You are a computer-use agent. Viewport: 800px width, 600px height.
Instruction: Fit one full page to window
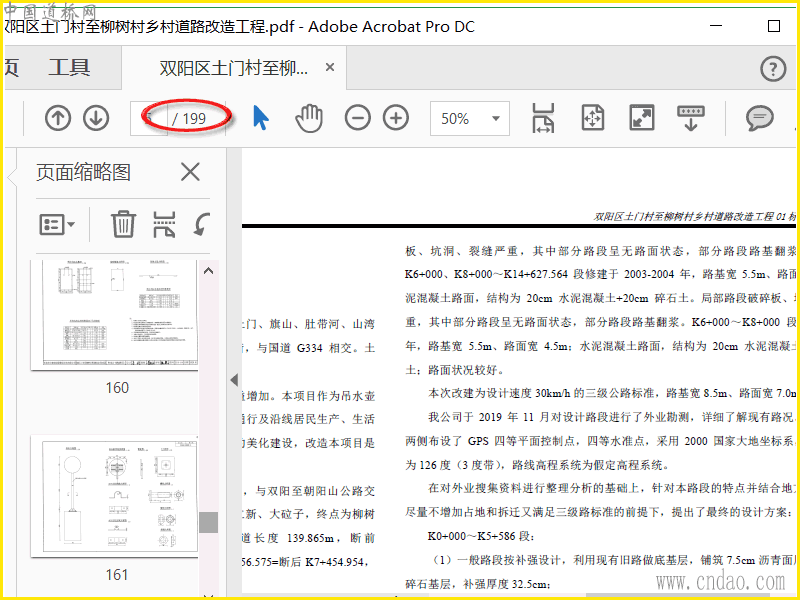pos(593,118)
